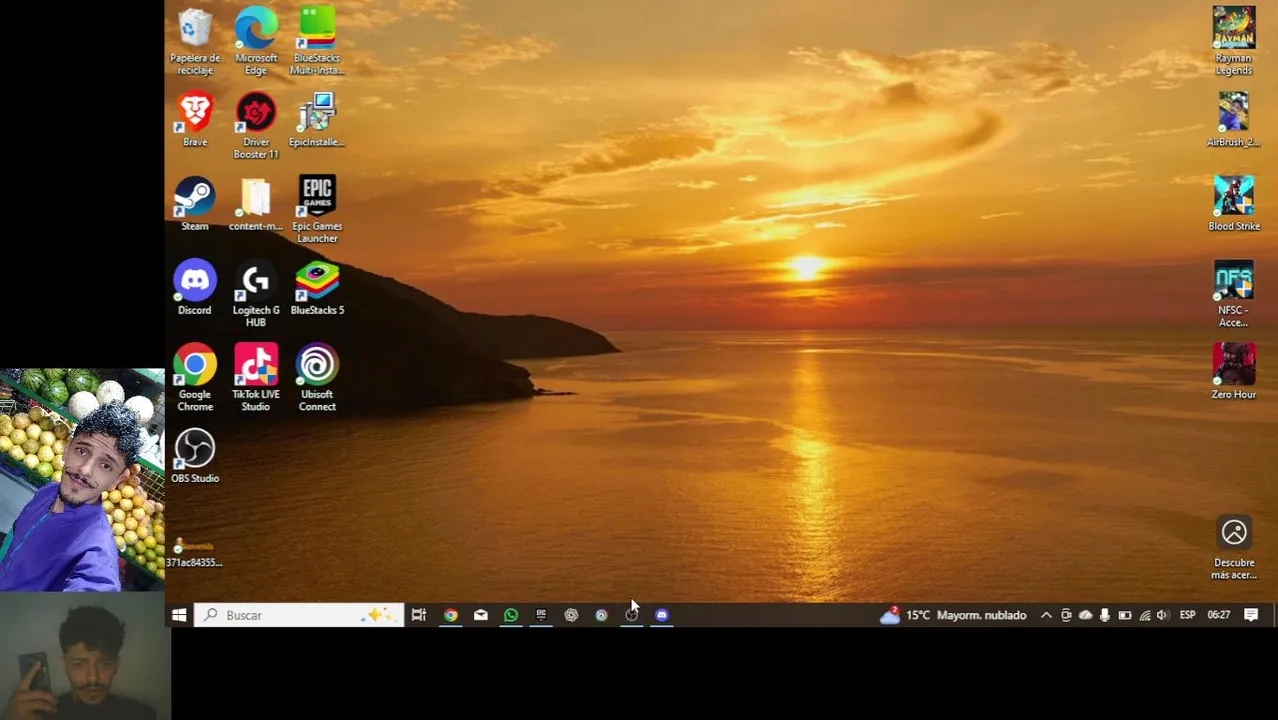The width and height of the screenshot is (1278, 720).
Task: Open the notification action center
Action: 1251,615
